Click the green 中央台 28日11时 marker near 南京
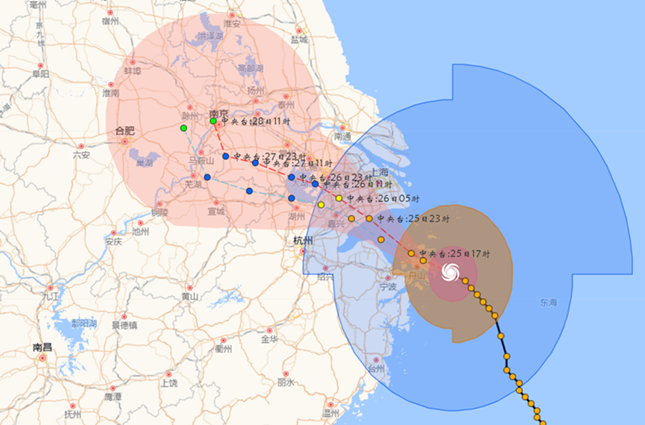The image size is (645, 425). click(213, 121)
